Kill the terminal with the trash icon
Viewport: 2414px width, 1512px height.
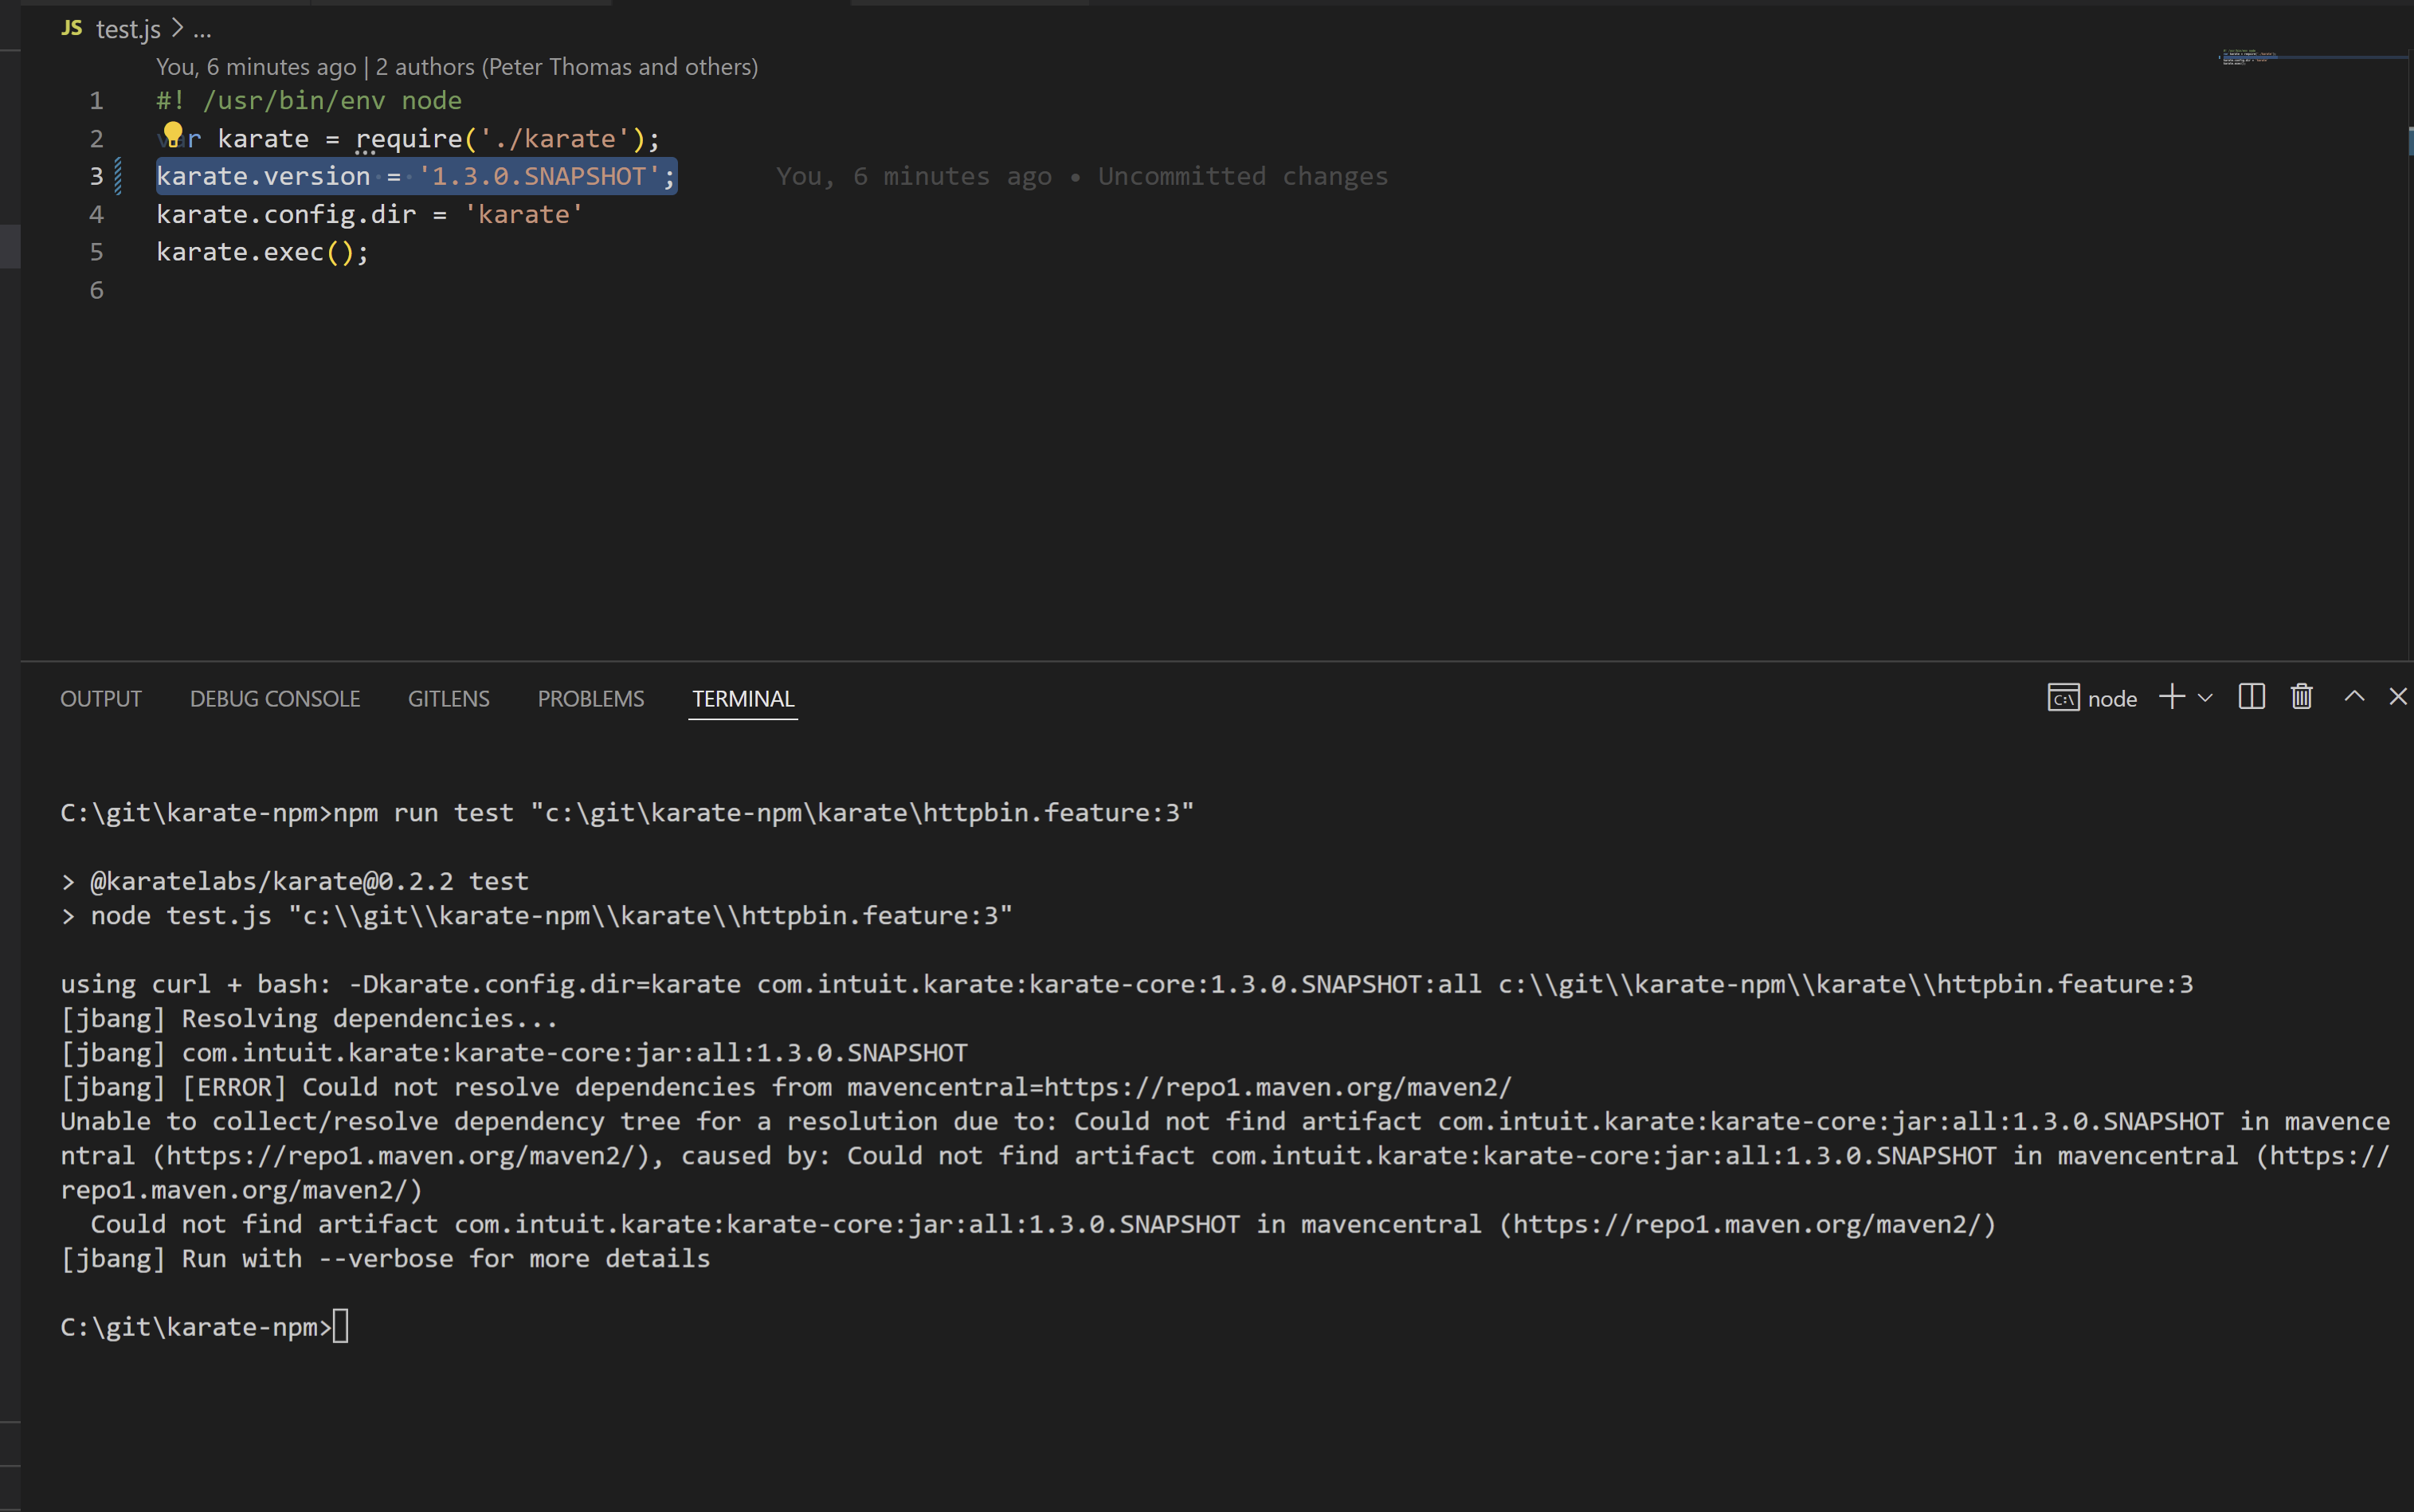2299,697
